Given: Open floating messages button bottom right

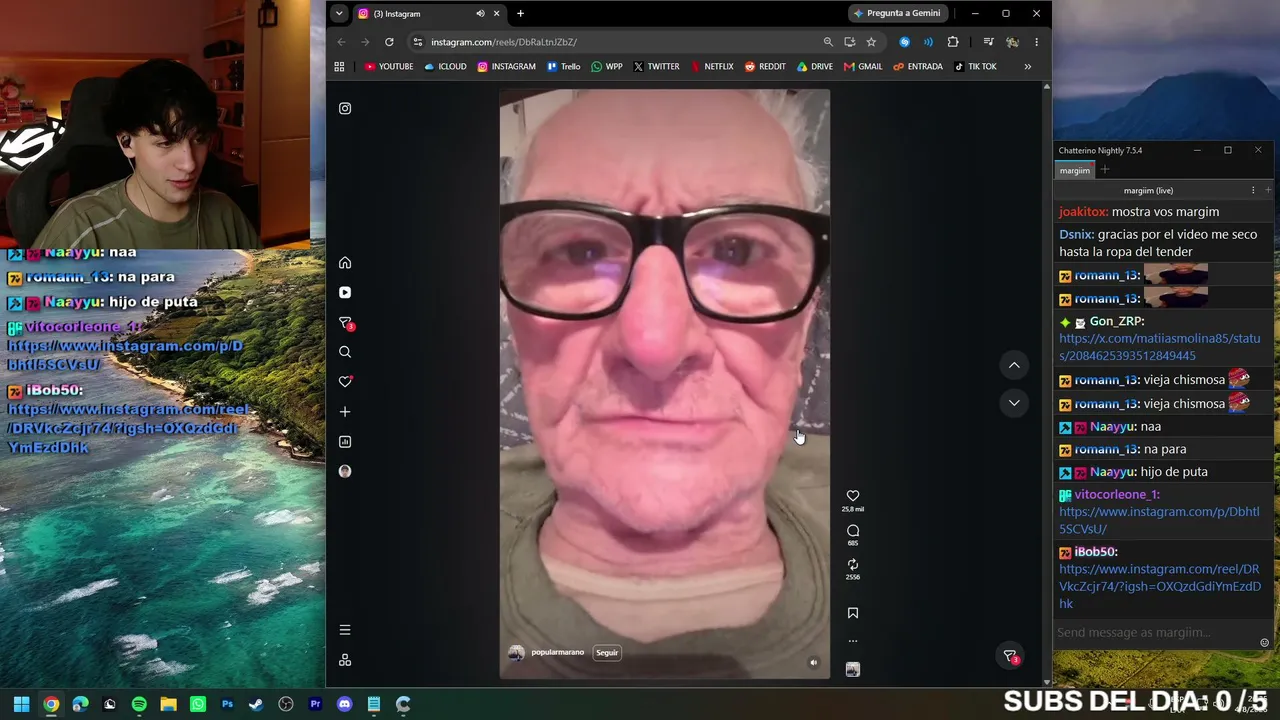Looking at the screenshot, I should click(1011, 656).
